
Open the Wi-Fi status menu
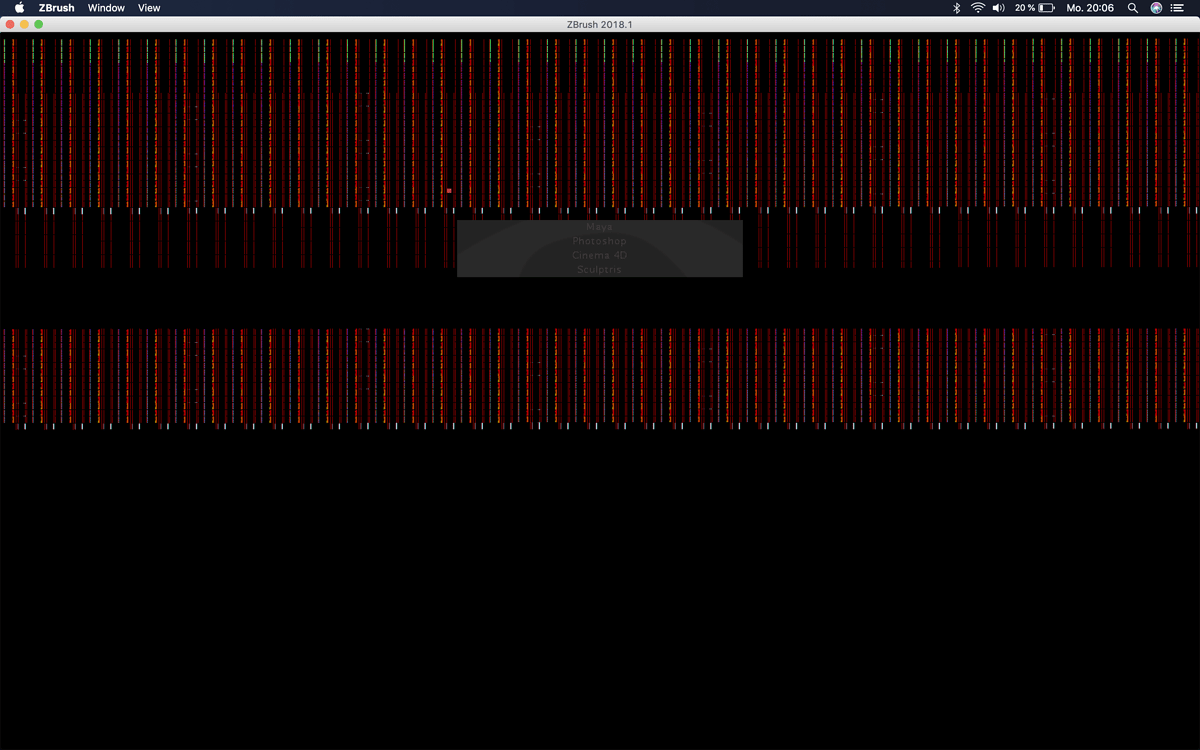coord(977,8)
